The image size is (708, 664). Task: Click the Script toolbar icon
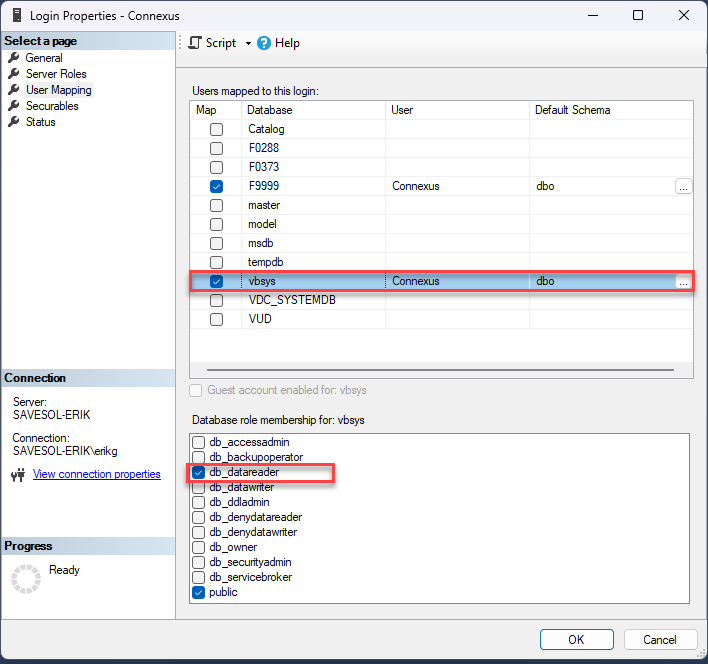tap(195, 43)
